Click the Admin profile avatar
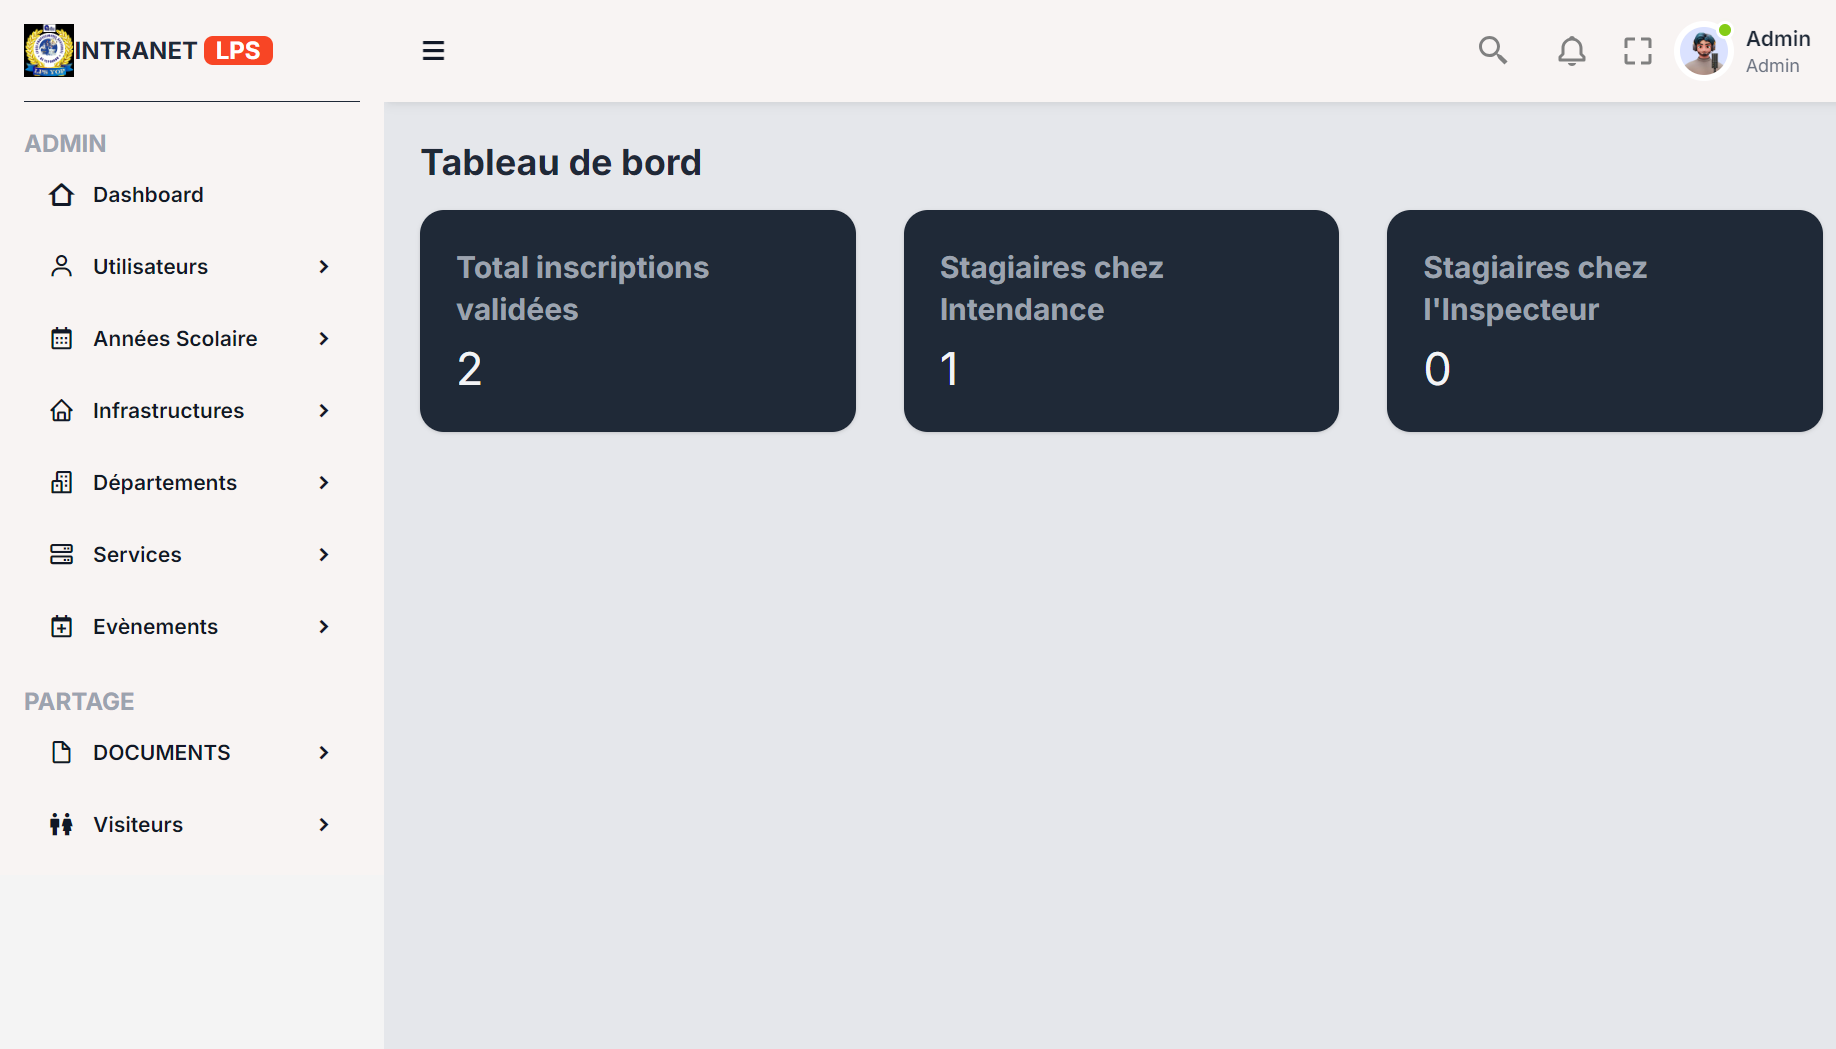Viewport: 1836px width, 1049px height. point(1704,51)
